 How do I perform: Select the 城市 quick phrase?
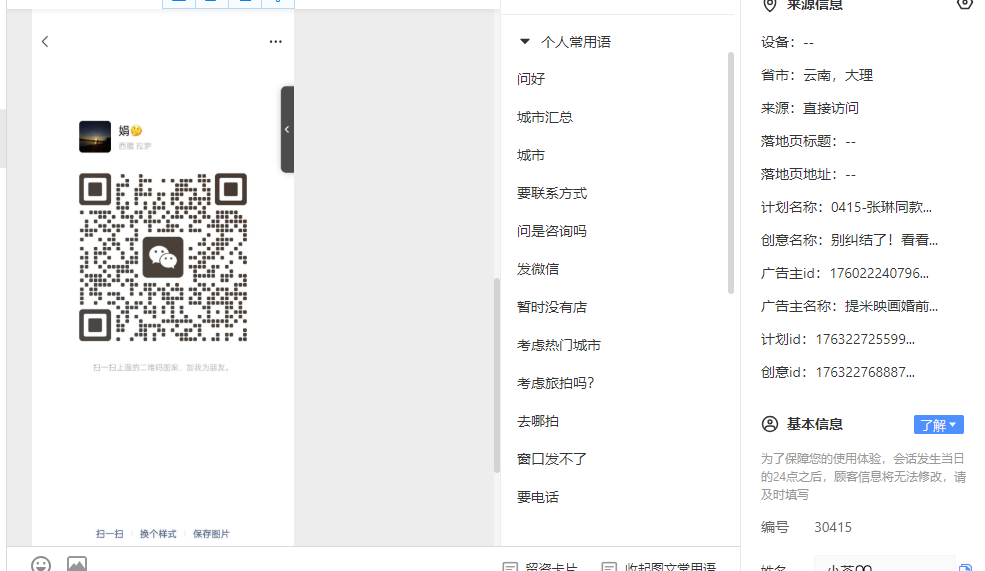(531, 155)
